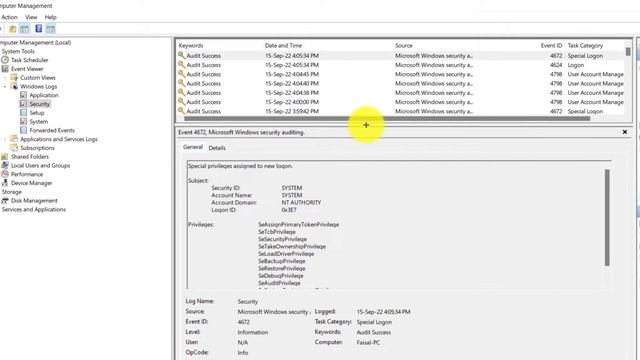Click the Disk Management icon
This screenshot has height=360, width=640.
tap(5, 200)
